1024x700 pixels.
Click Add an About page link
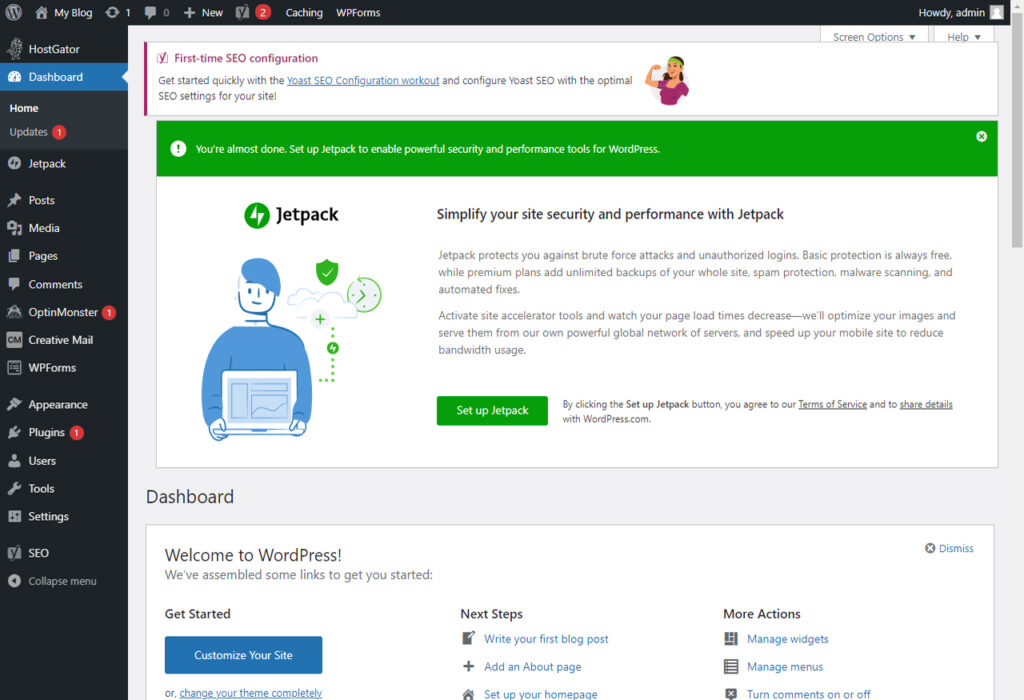tap(532, 667)
